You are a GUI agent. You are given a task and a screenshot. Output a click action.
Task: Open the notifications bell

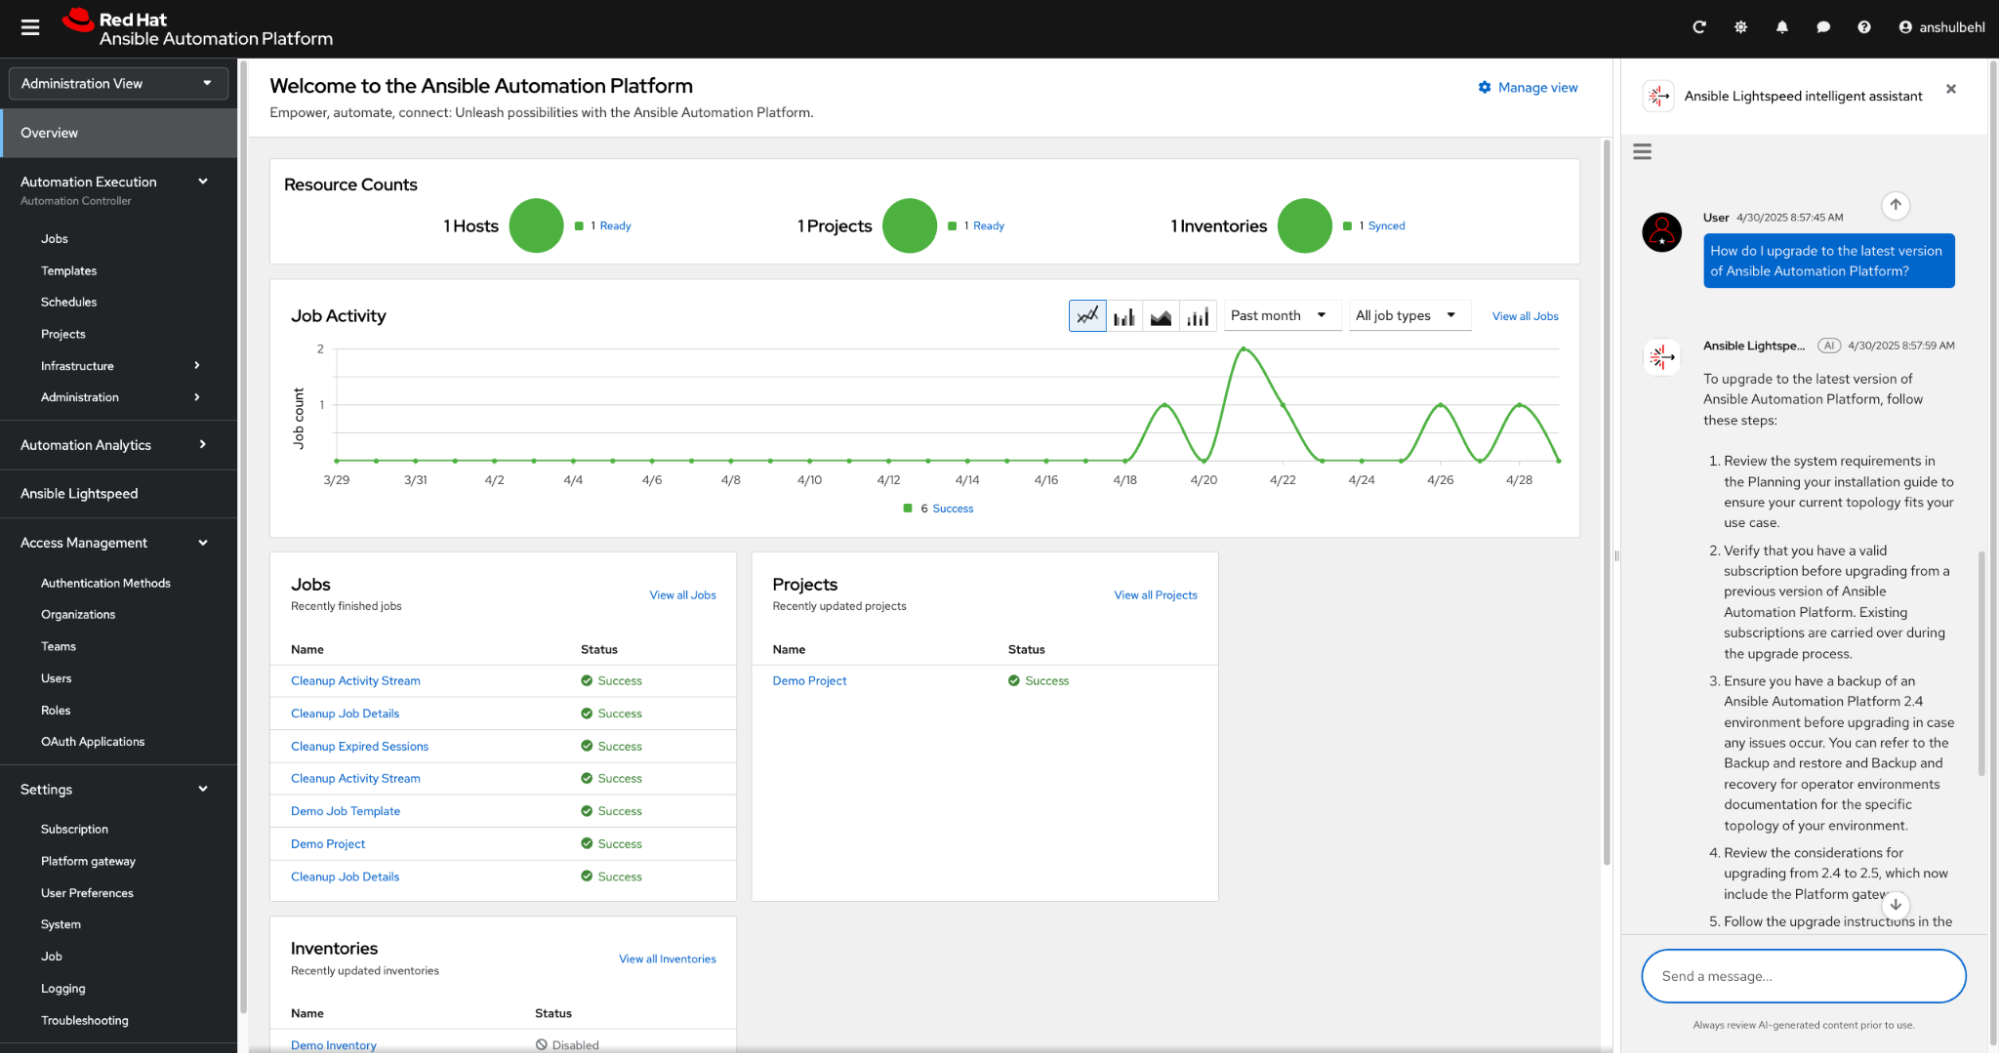(1782, 27)
